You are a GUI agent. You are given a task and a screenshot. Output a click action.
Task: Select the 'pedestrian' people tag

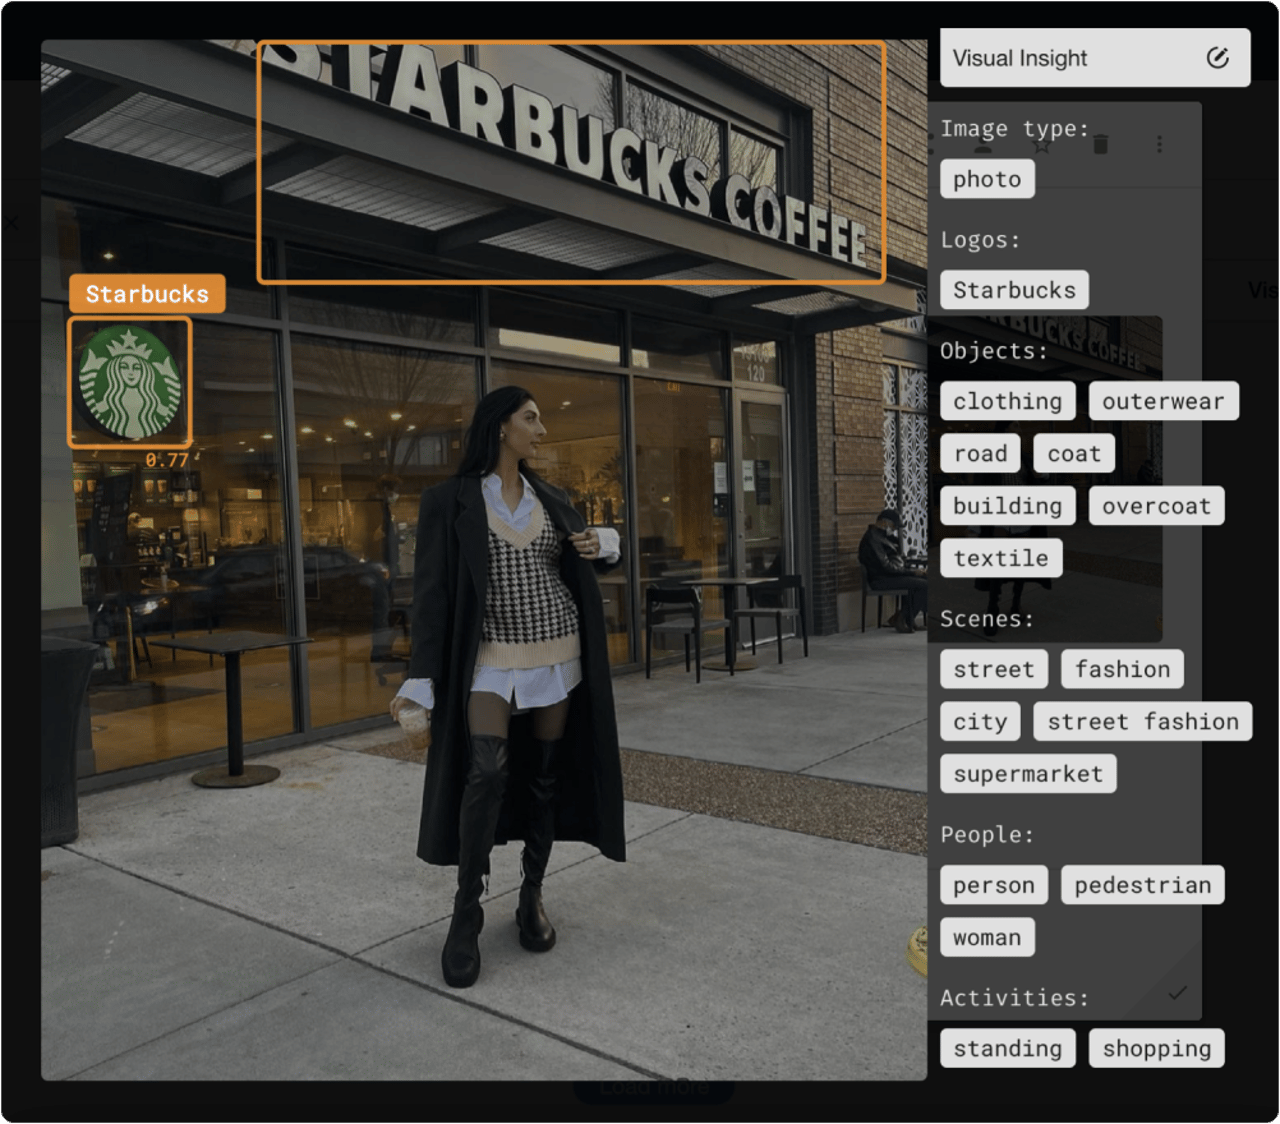click(x=1142, y=885)
